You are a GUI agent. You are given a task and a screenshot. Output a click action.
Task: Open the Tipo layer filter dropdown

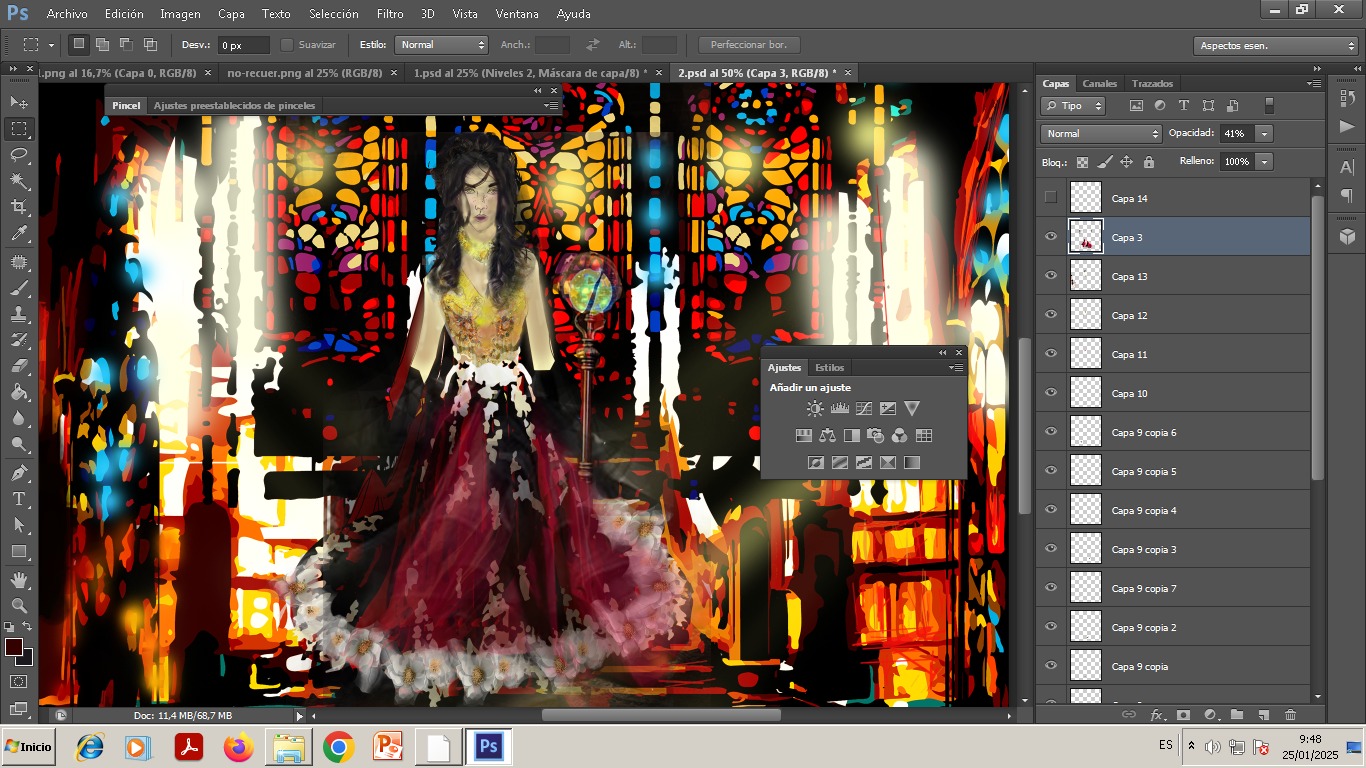(1073, 105)
